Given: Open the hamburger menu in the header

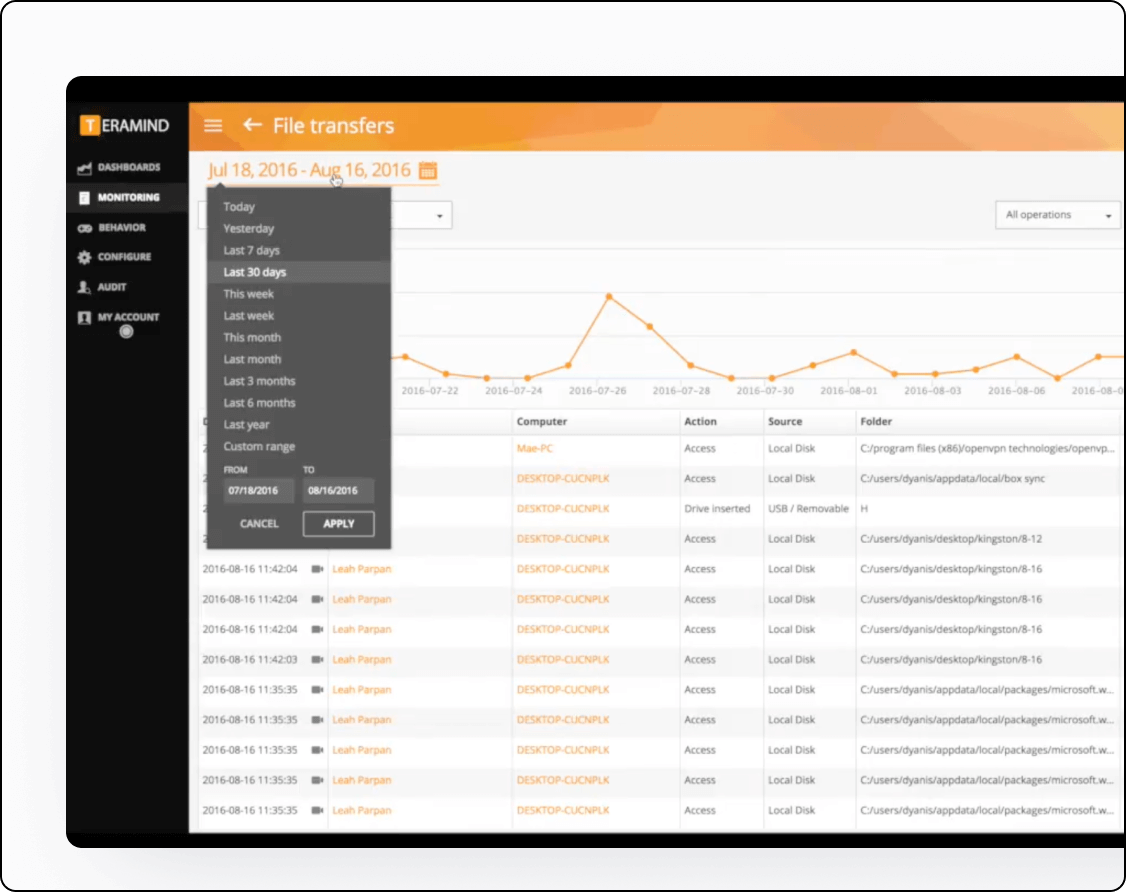Looking at the screenshot, I should point(213,125).
